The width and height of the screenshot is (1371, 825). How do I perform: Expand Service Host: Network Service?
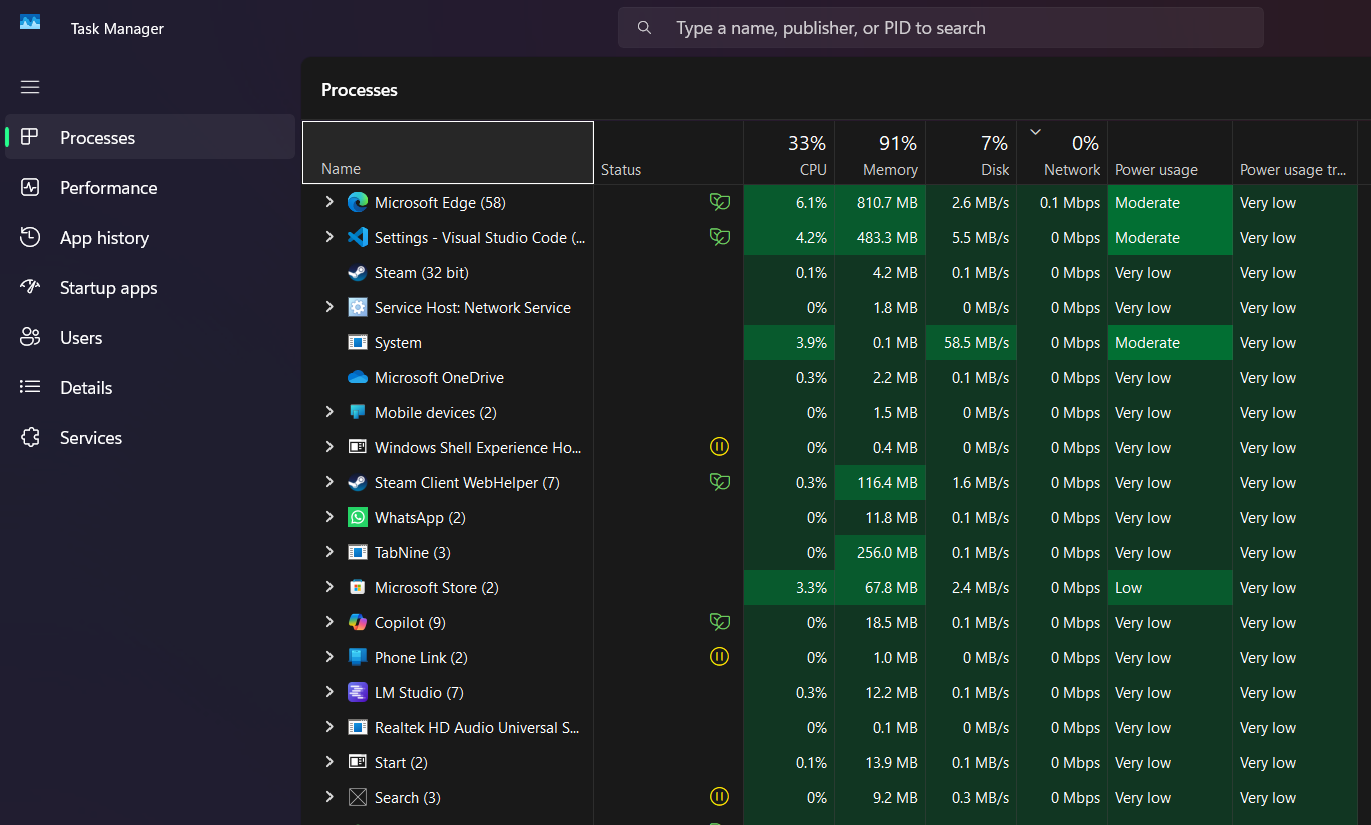(329, 307)
